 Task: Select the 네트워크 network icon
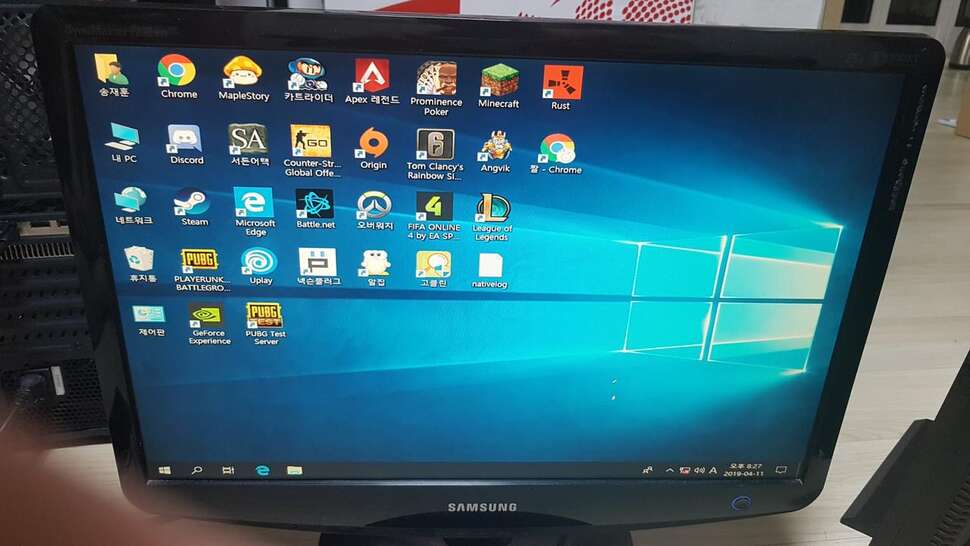tap(132, 205)
